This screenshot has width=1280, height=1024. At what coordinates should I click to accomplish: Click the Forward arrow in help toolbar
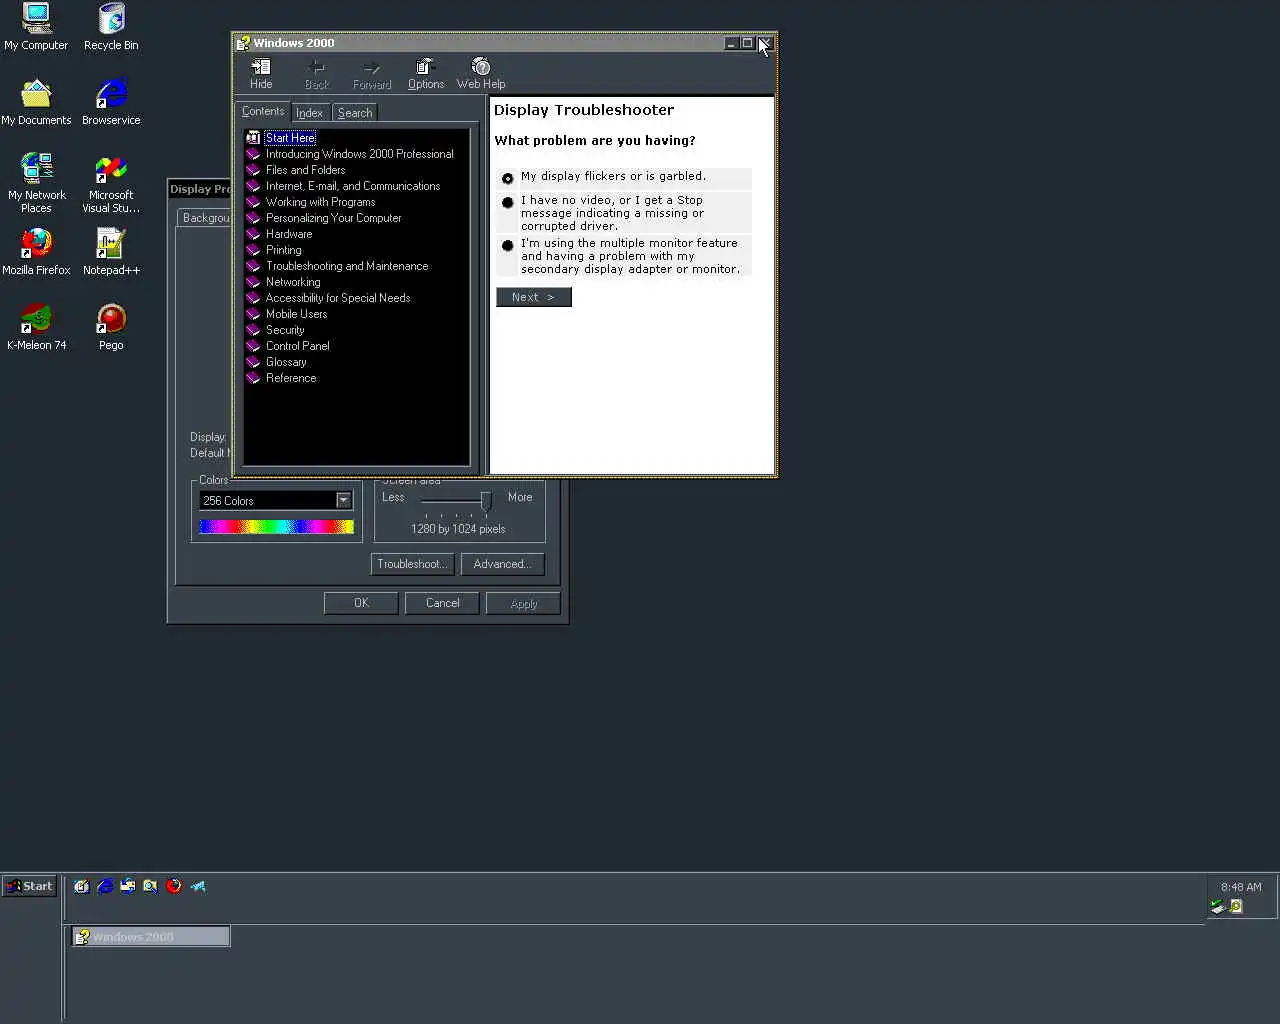tap(372, 74)
